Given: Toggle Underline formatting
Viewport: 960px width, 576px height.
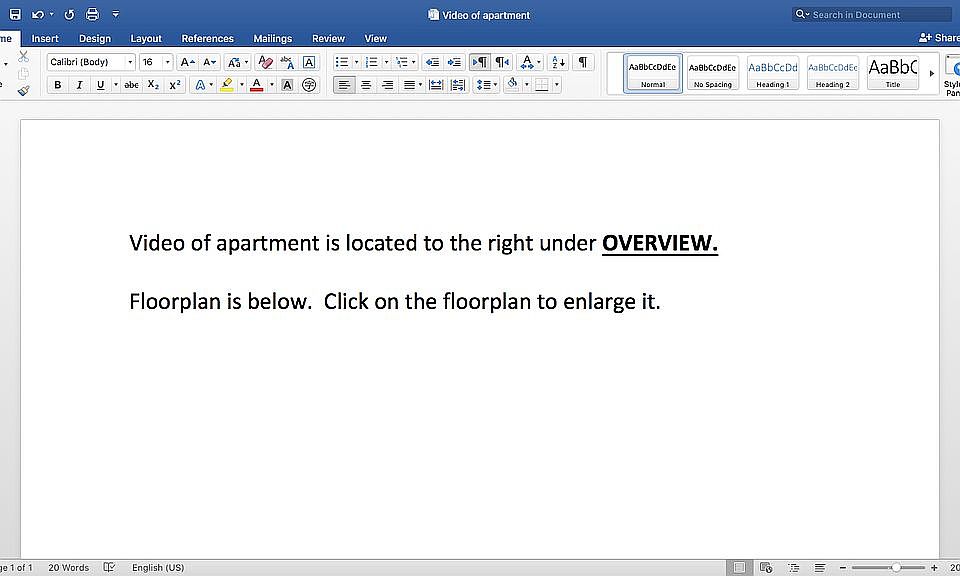Looking at the screenshot, I should coord(100,85).
